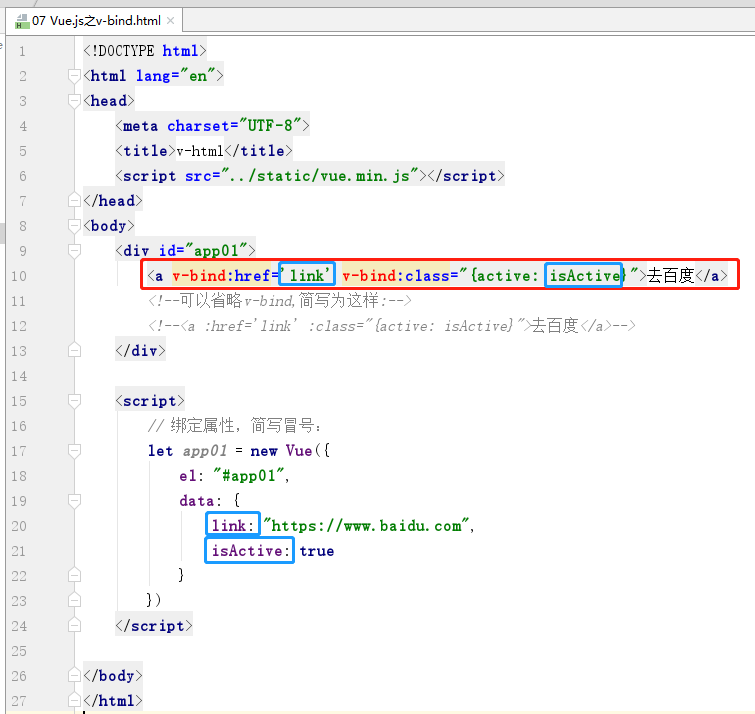Collapse the head tag fold on line 3

tap(74, 101)
